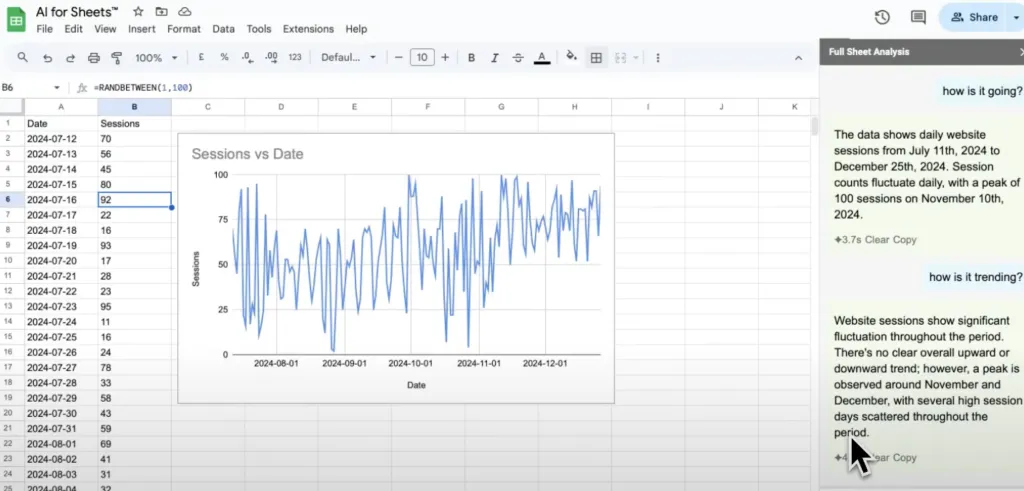This screenshot has width=1024, height=491.
Task: Print the spreadsheet using the printer icon
Action: (x=93, y=58)
